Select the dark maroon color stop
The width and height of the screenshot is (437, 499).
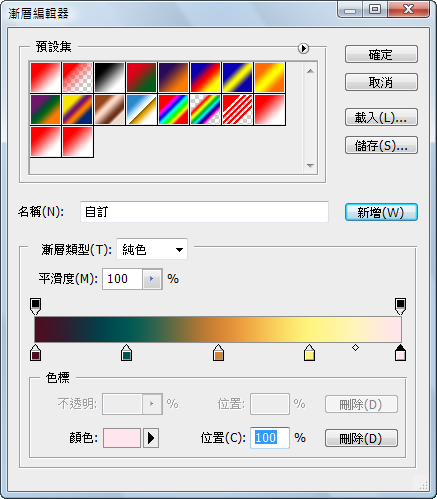(35, 353)
